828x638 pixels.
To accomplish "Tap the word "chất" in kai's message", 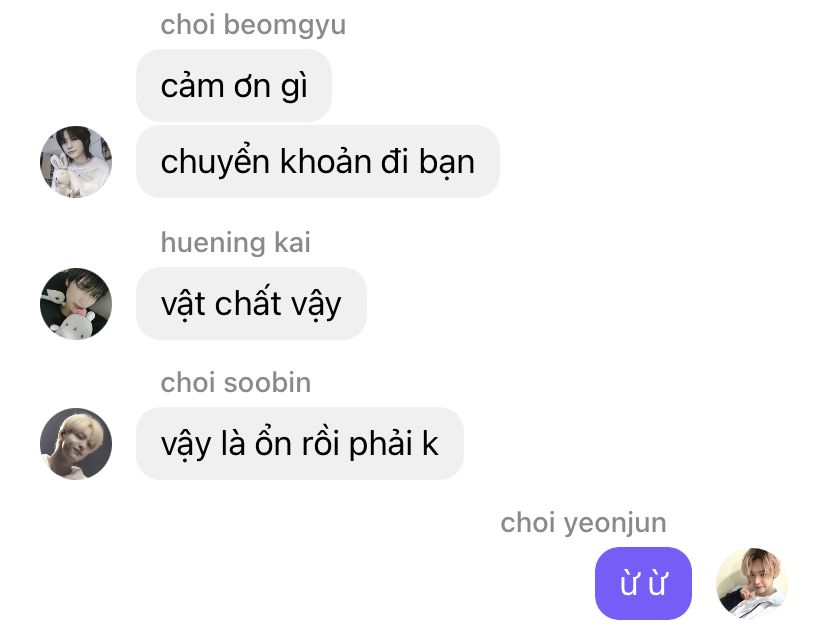I will click(x=249, y=302).
